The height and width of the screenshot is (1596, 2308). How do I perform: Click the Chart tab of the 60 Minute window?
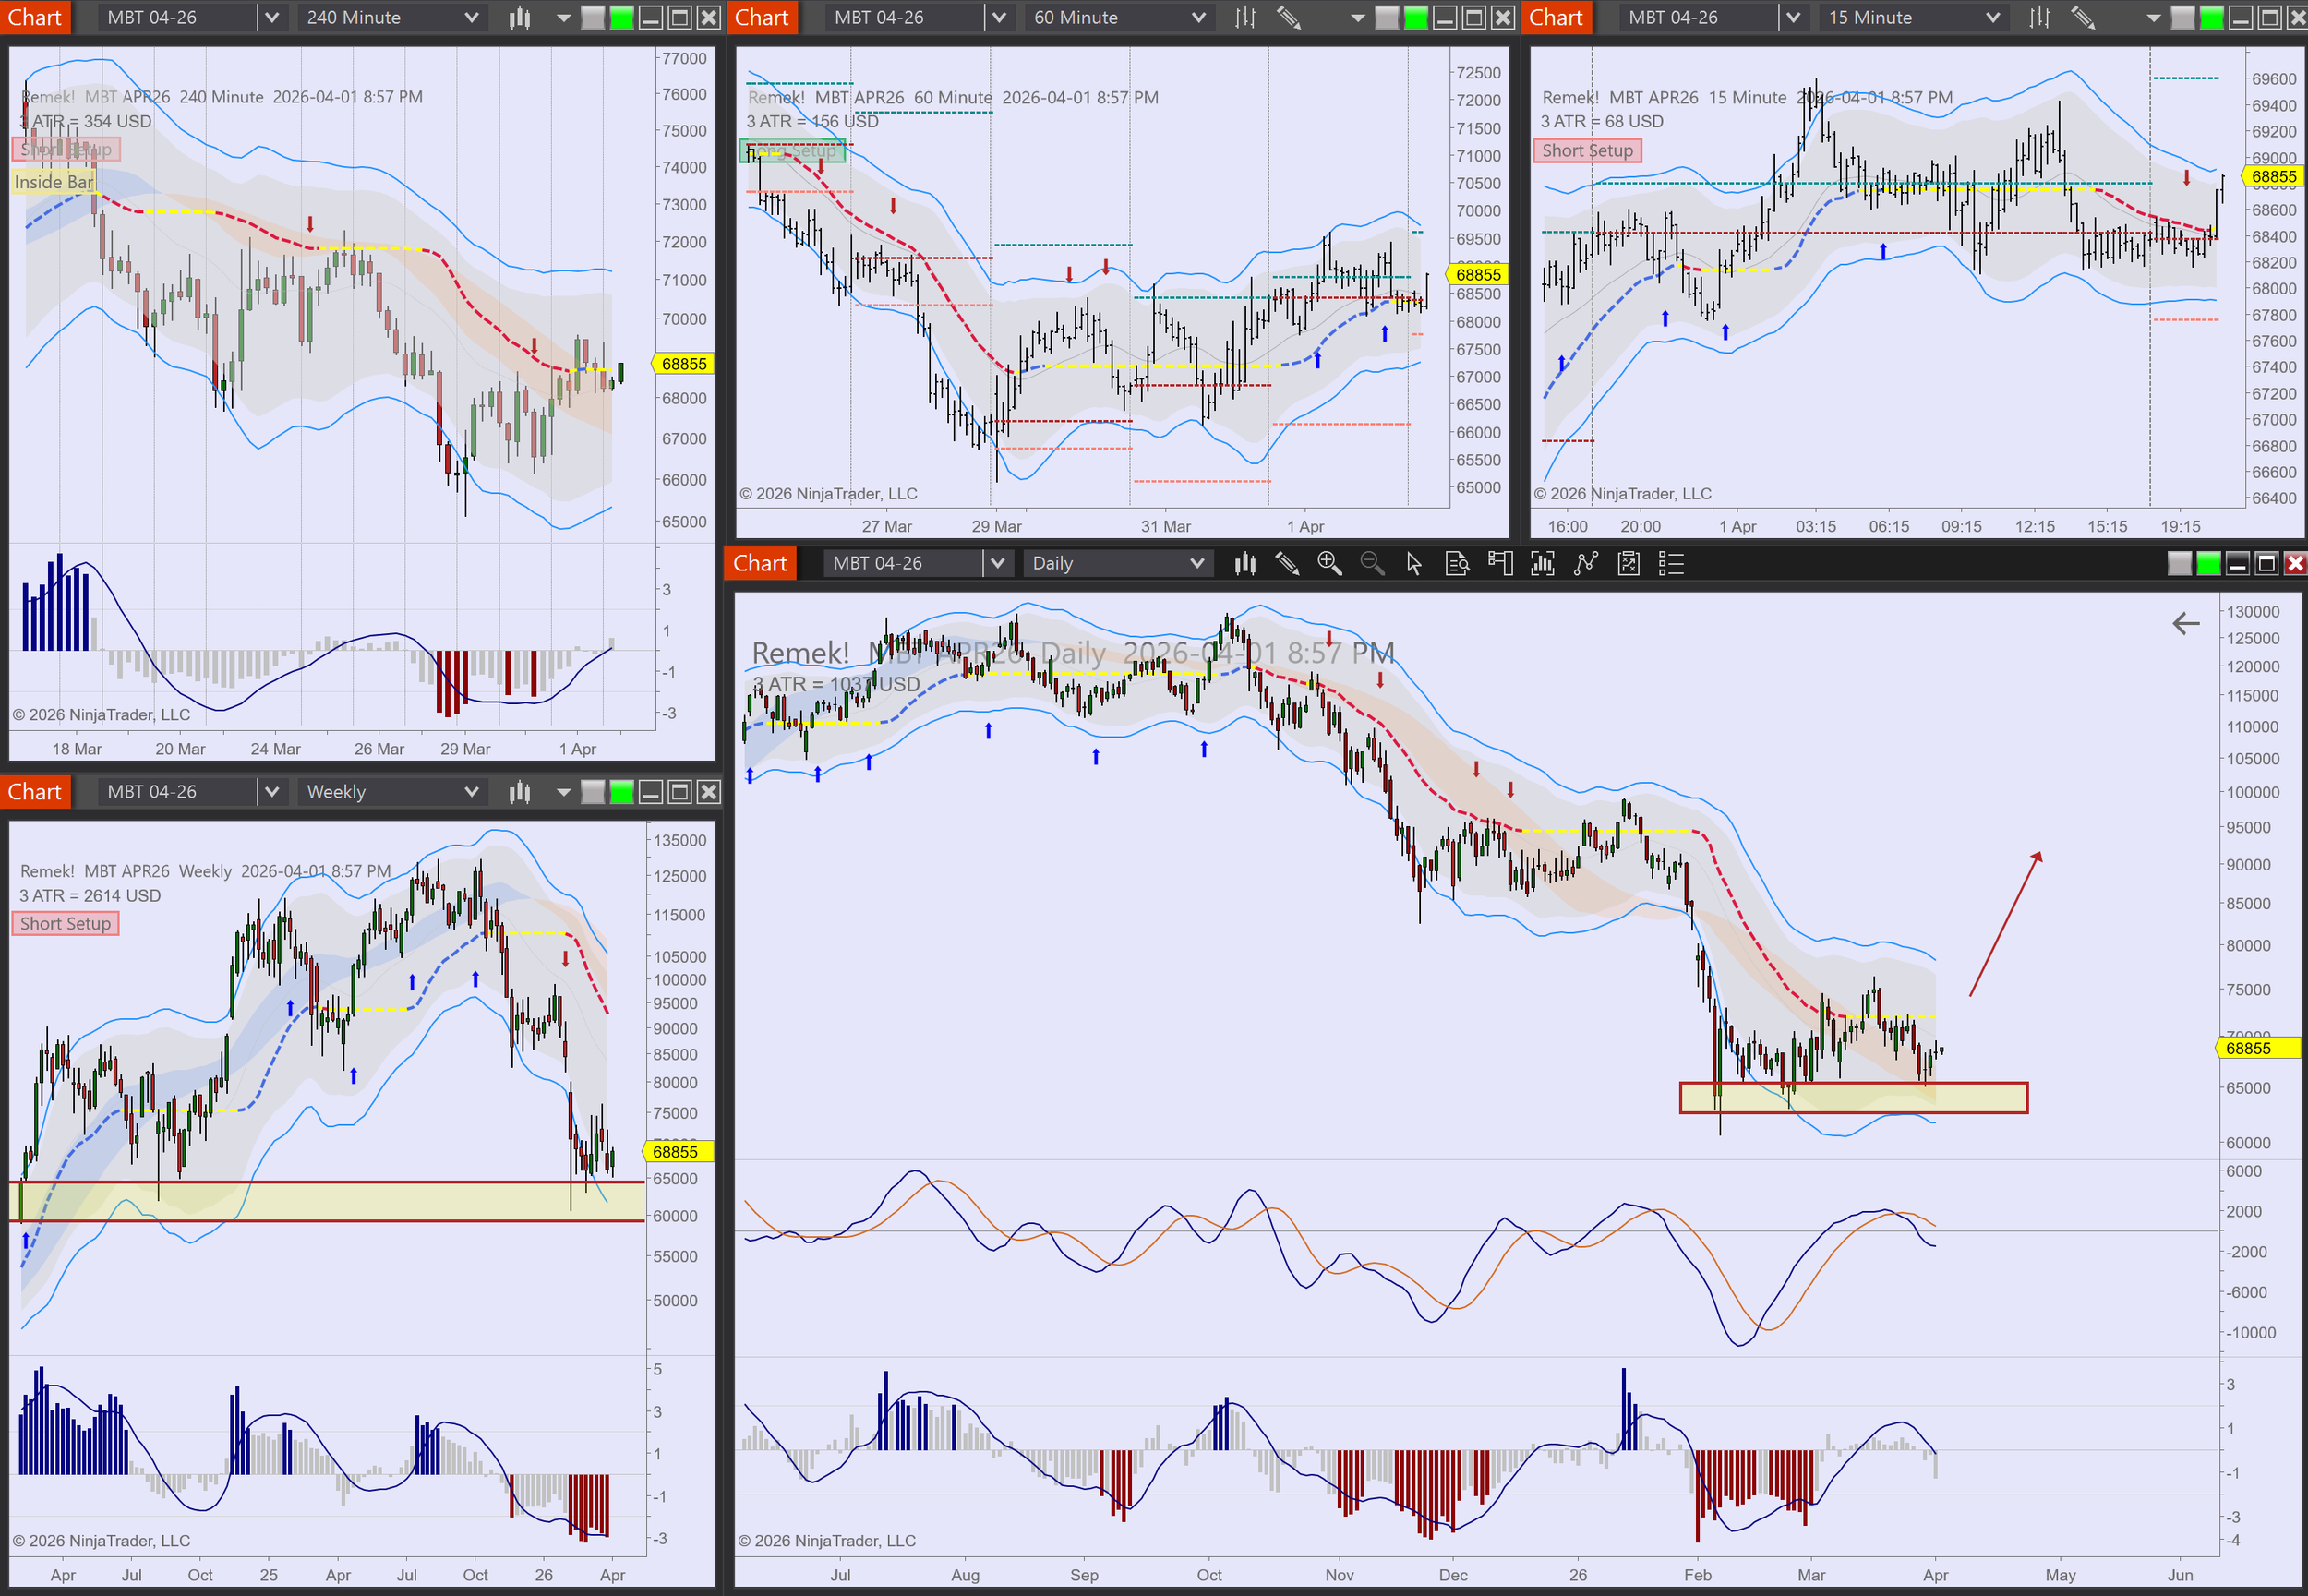coord(762,17)
